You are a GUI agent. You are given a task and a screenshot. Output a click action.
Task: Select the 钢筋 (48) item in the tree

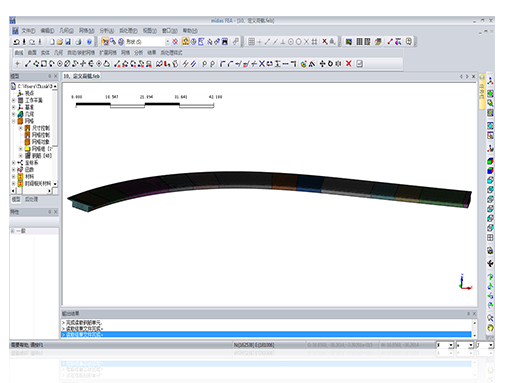[x=42, y=156]
